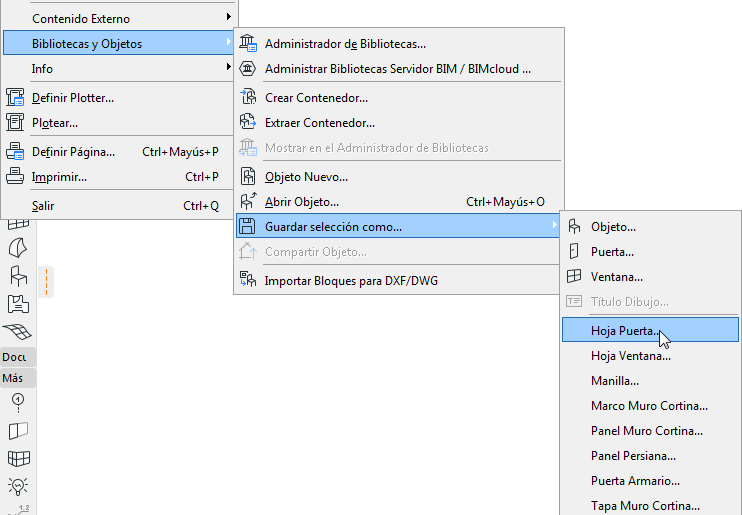The width and height of the screenshot is (742, 515).
Task: Save selection as Puerta Armario...
Action: tap(650, 481)
